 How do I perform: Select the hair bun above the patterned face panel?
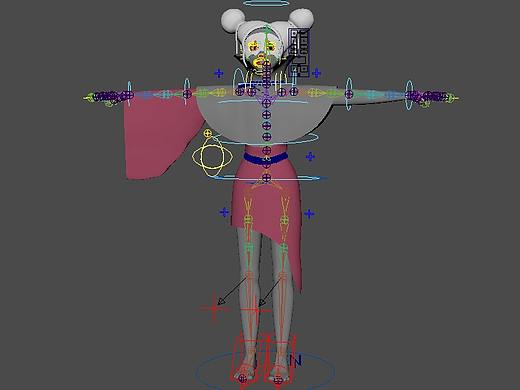point(302,19)
